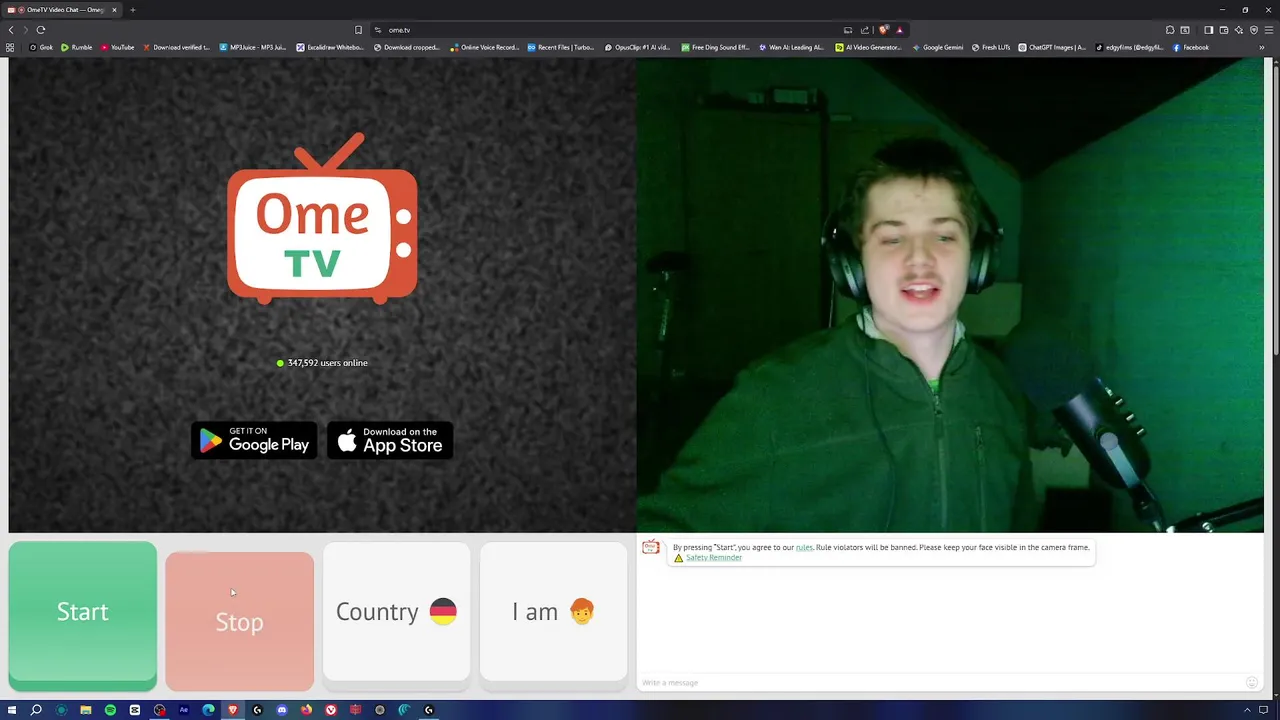Open the Get it on Google Play badge
1280x720 pixels.
pyautogui.click(x=254, y=441)
